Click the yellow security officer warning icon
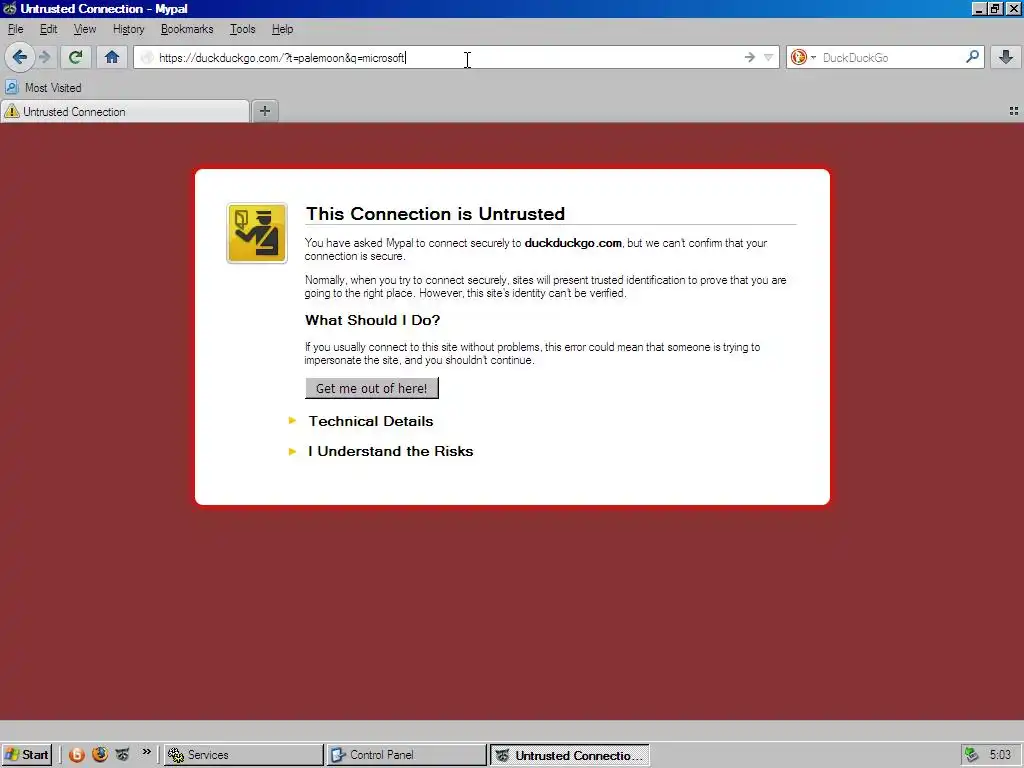The image size is (1024, 768). point(257,233)
